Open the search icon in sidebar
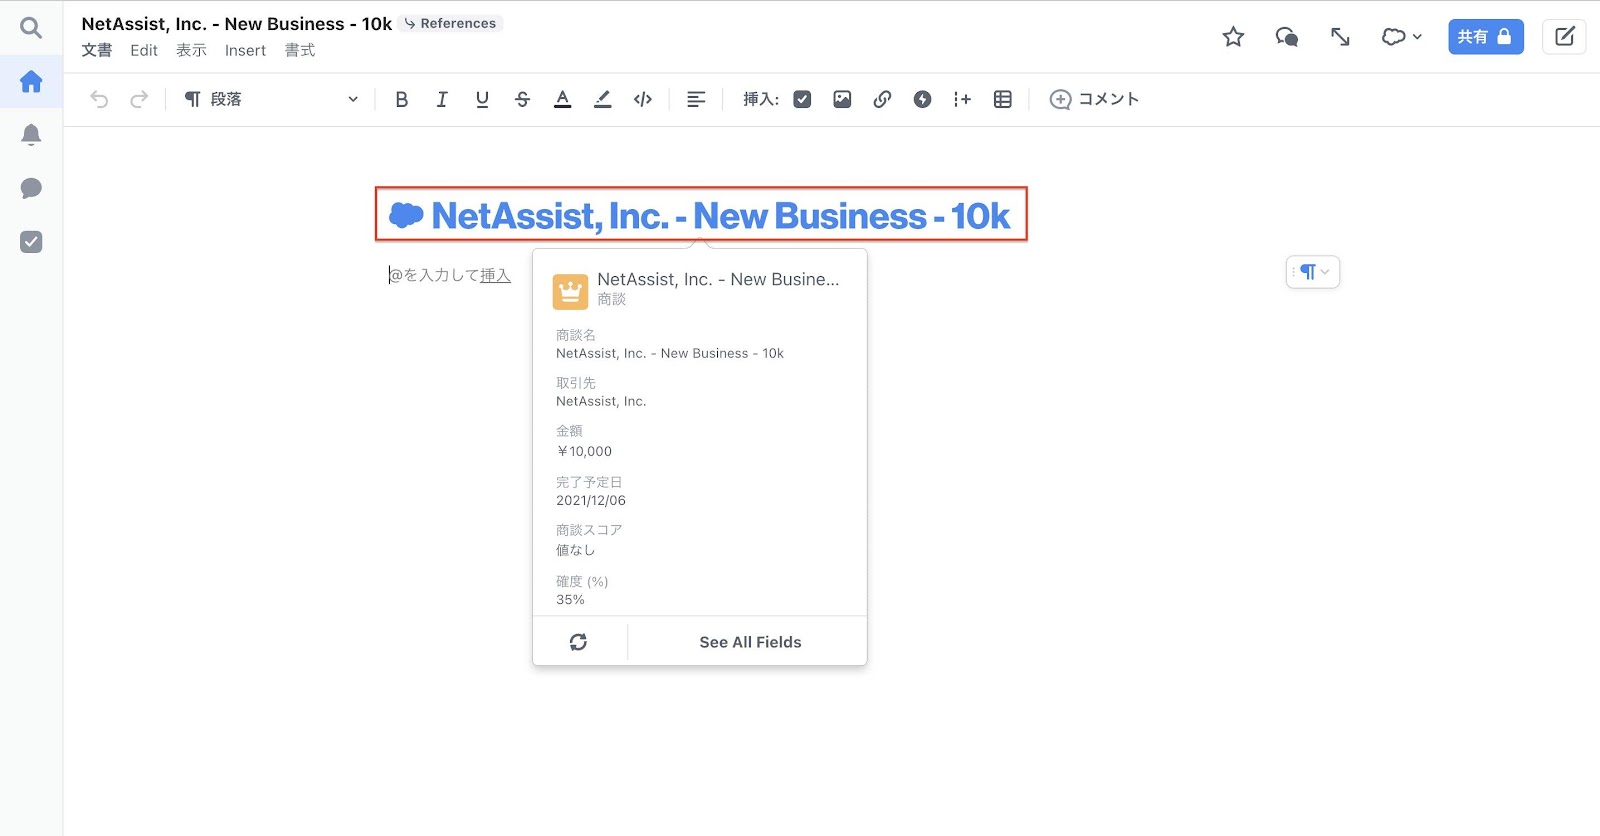 point(31,28)
